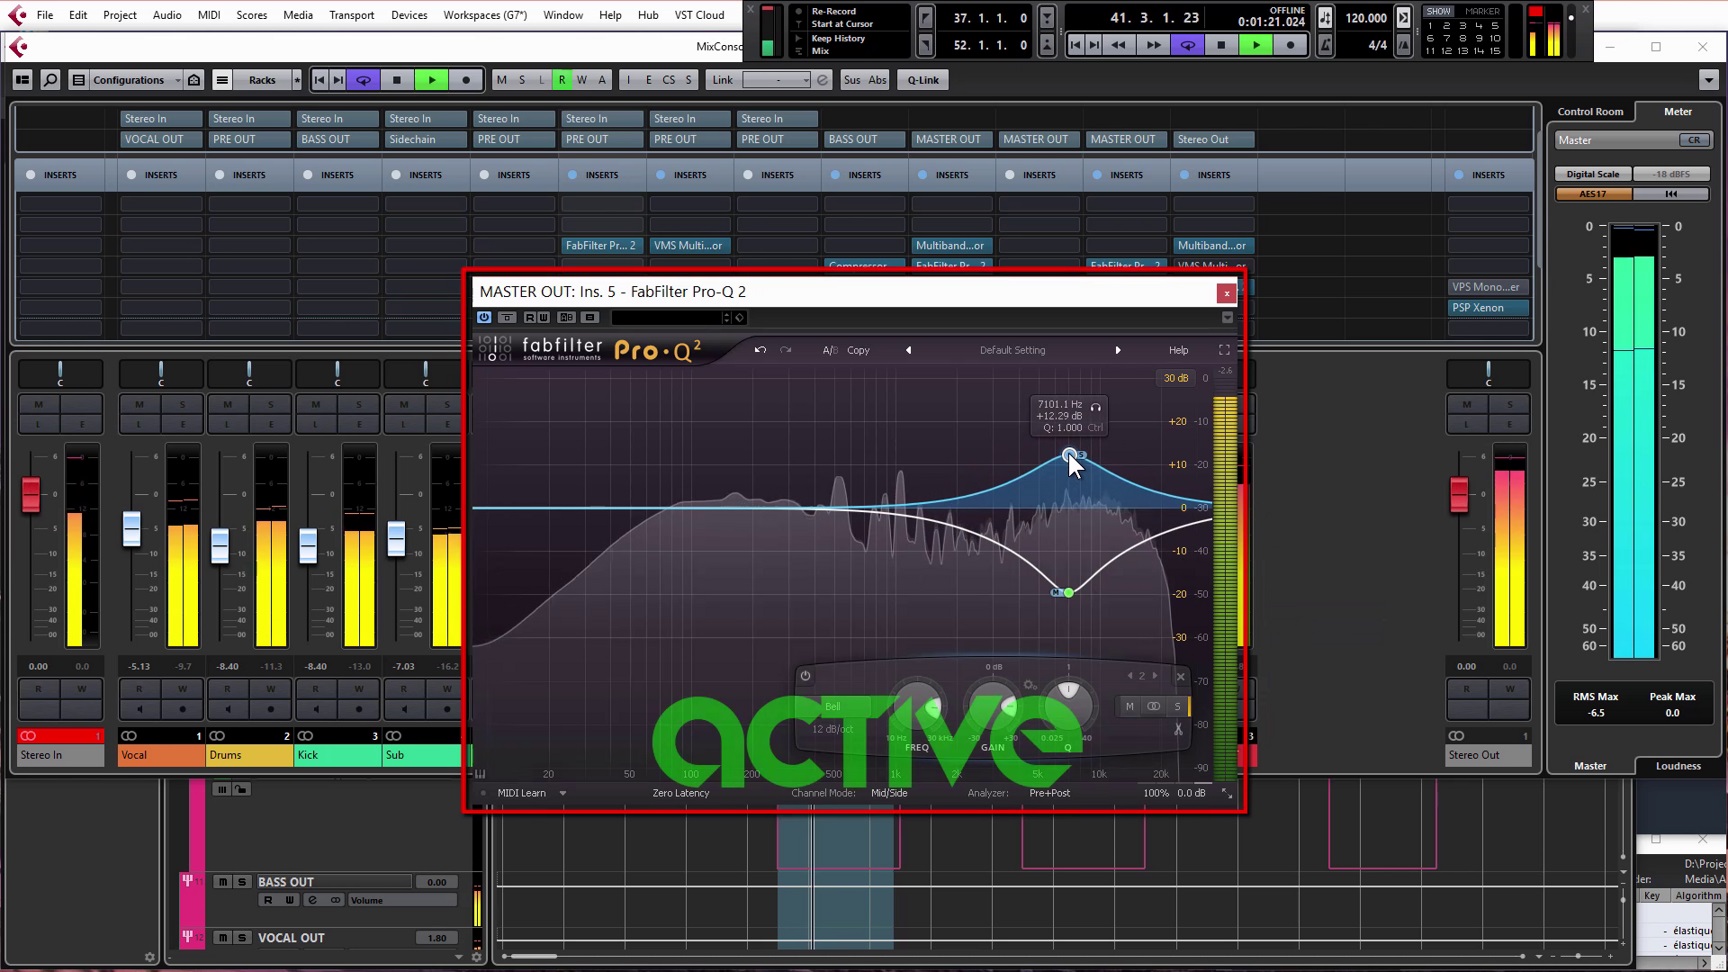Open the Link group dropdown
The width and height of the screenshot is (1728, 972).
(x=777, y=80)
